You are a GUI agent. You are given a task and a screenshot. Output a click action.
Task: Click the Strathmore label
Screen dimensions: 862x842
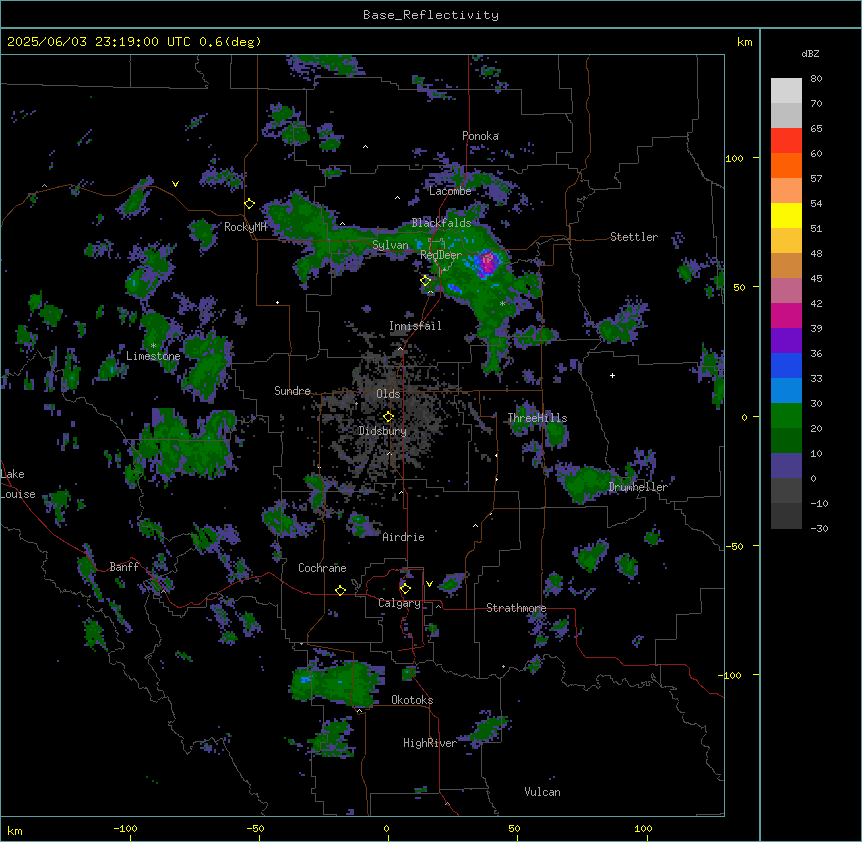516,608
